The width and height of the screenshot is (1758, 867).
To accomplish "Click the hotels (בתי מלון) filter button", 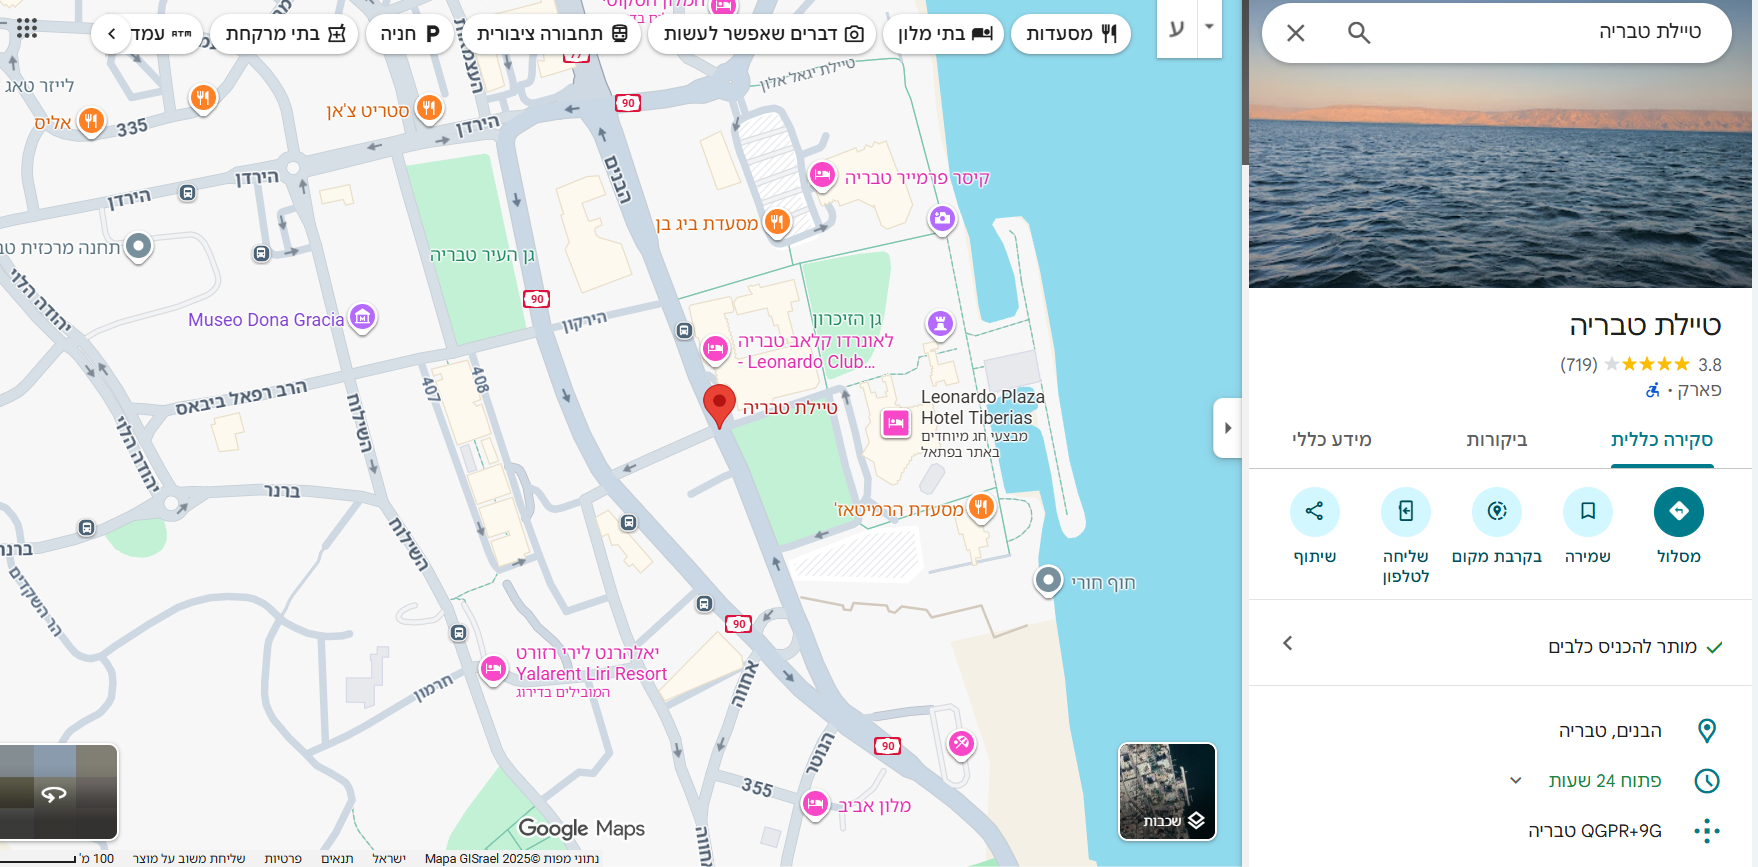I will 944,34.
